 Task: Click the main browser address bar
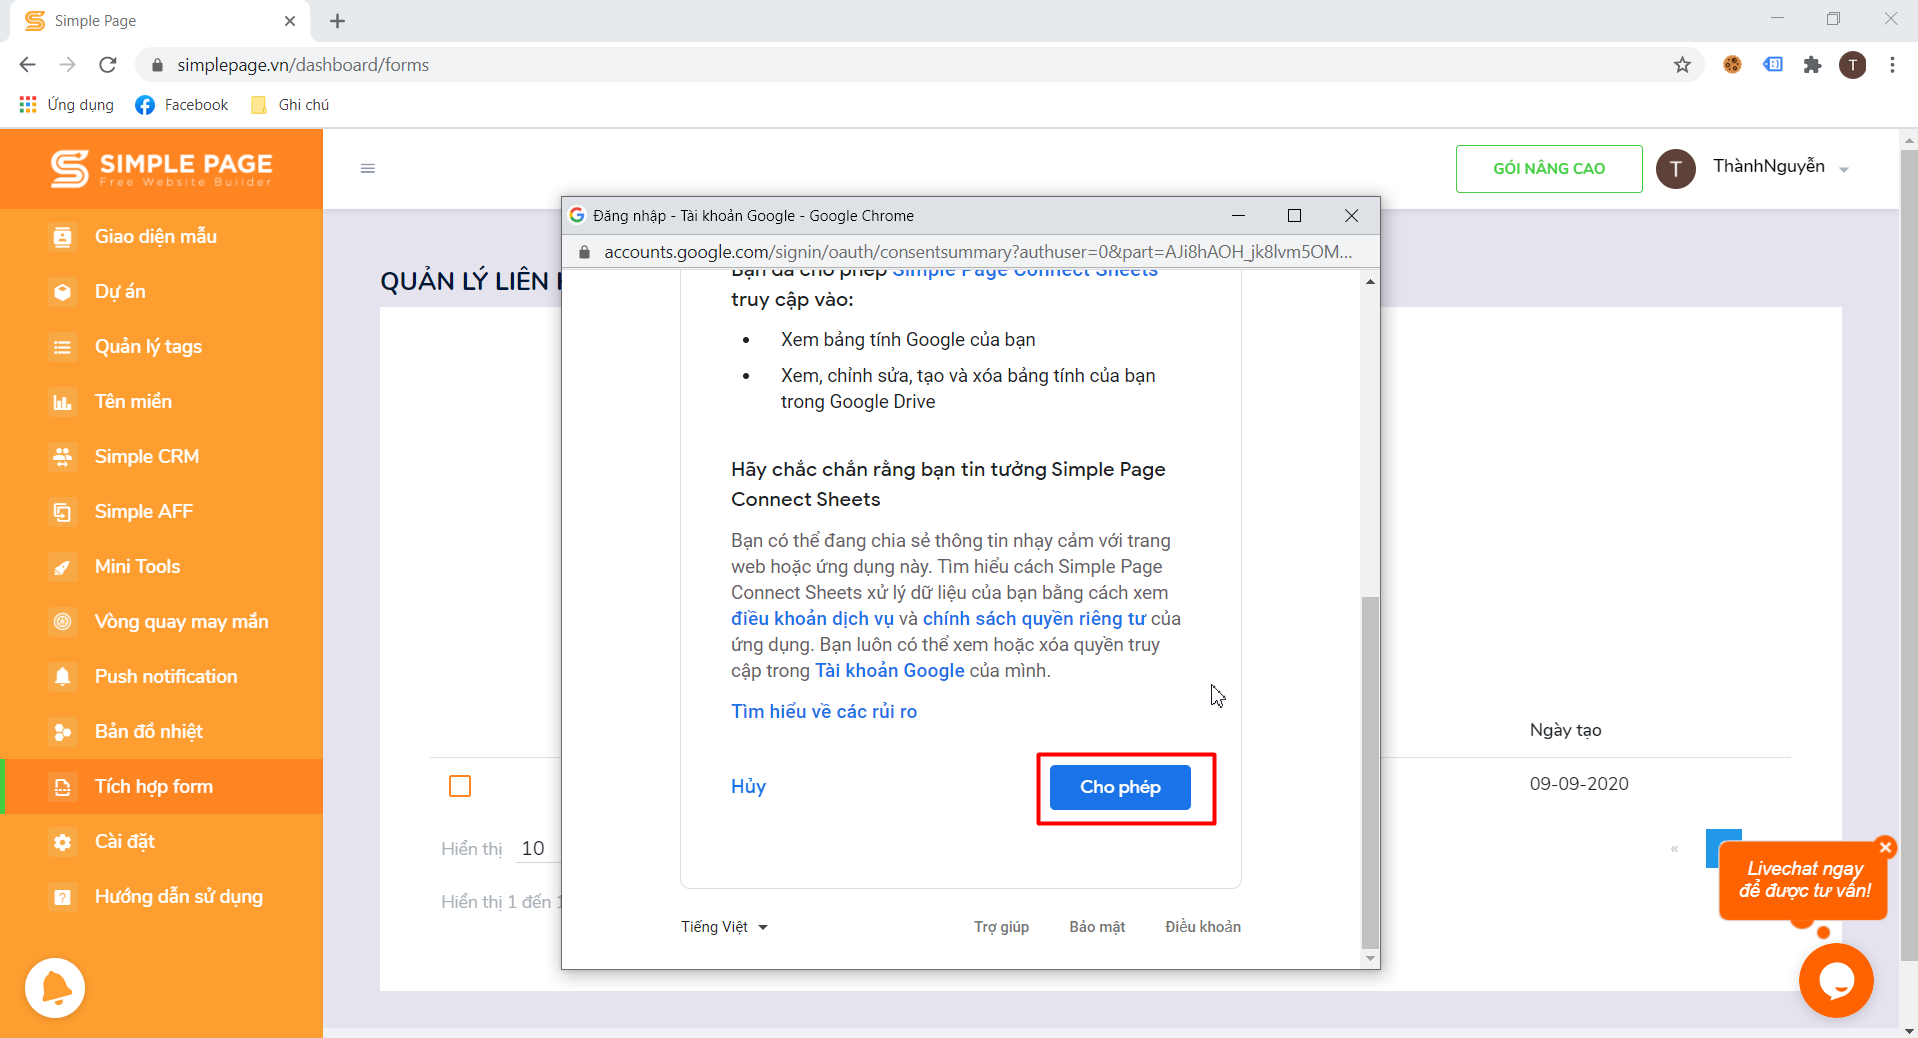tap(918, 65)
